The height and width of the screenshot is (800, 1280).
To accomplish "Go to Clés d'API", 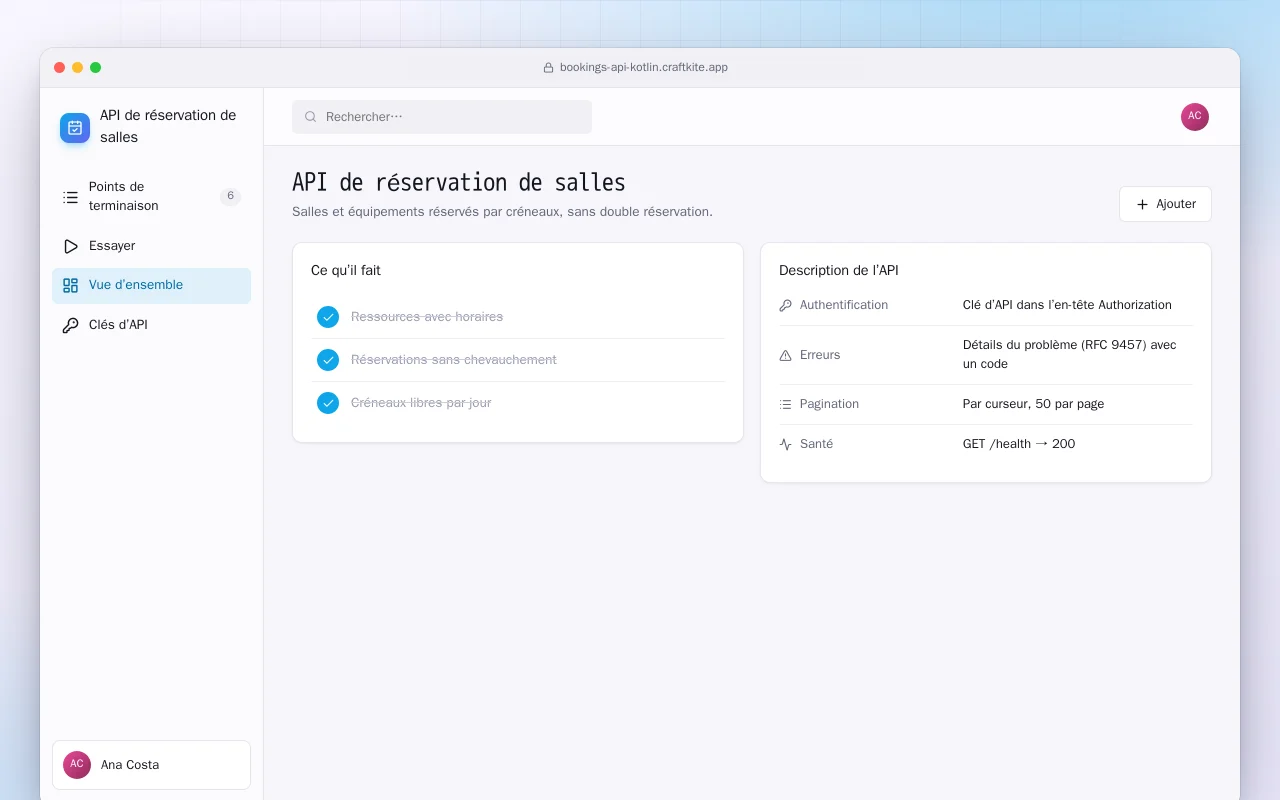I will click(x=151, y=325).
